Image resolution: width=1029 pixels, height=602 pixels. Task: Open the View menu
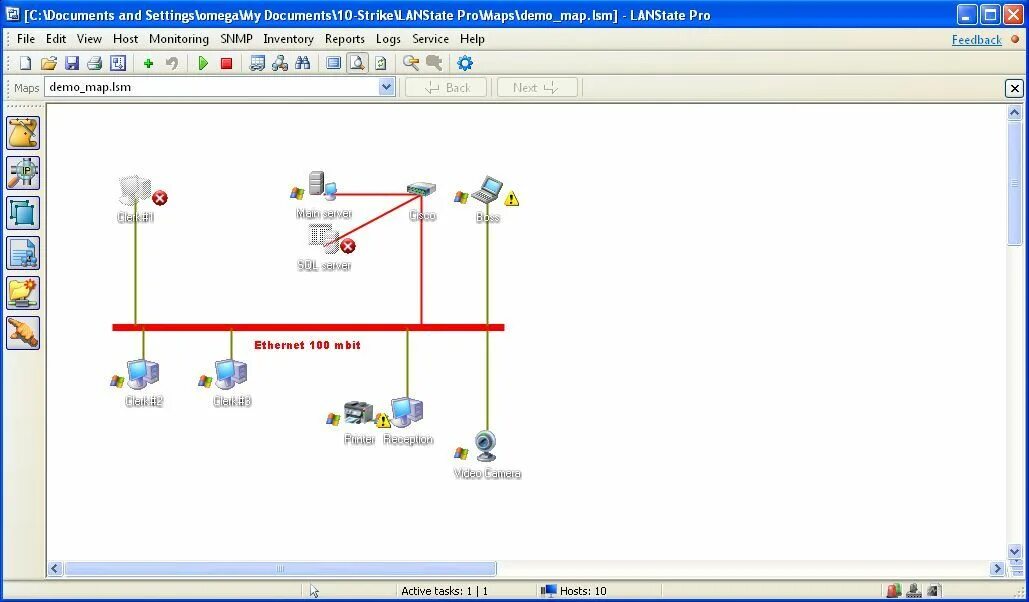(89, 39)
